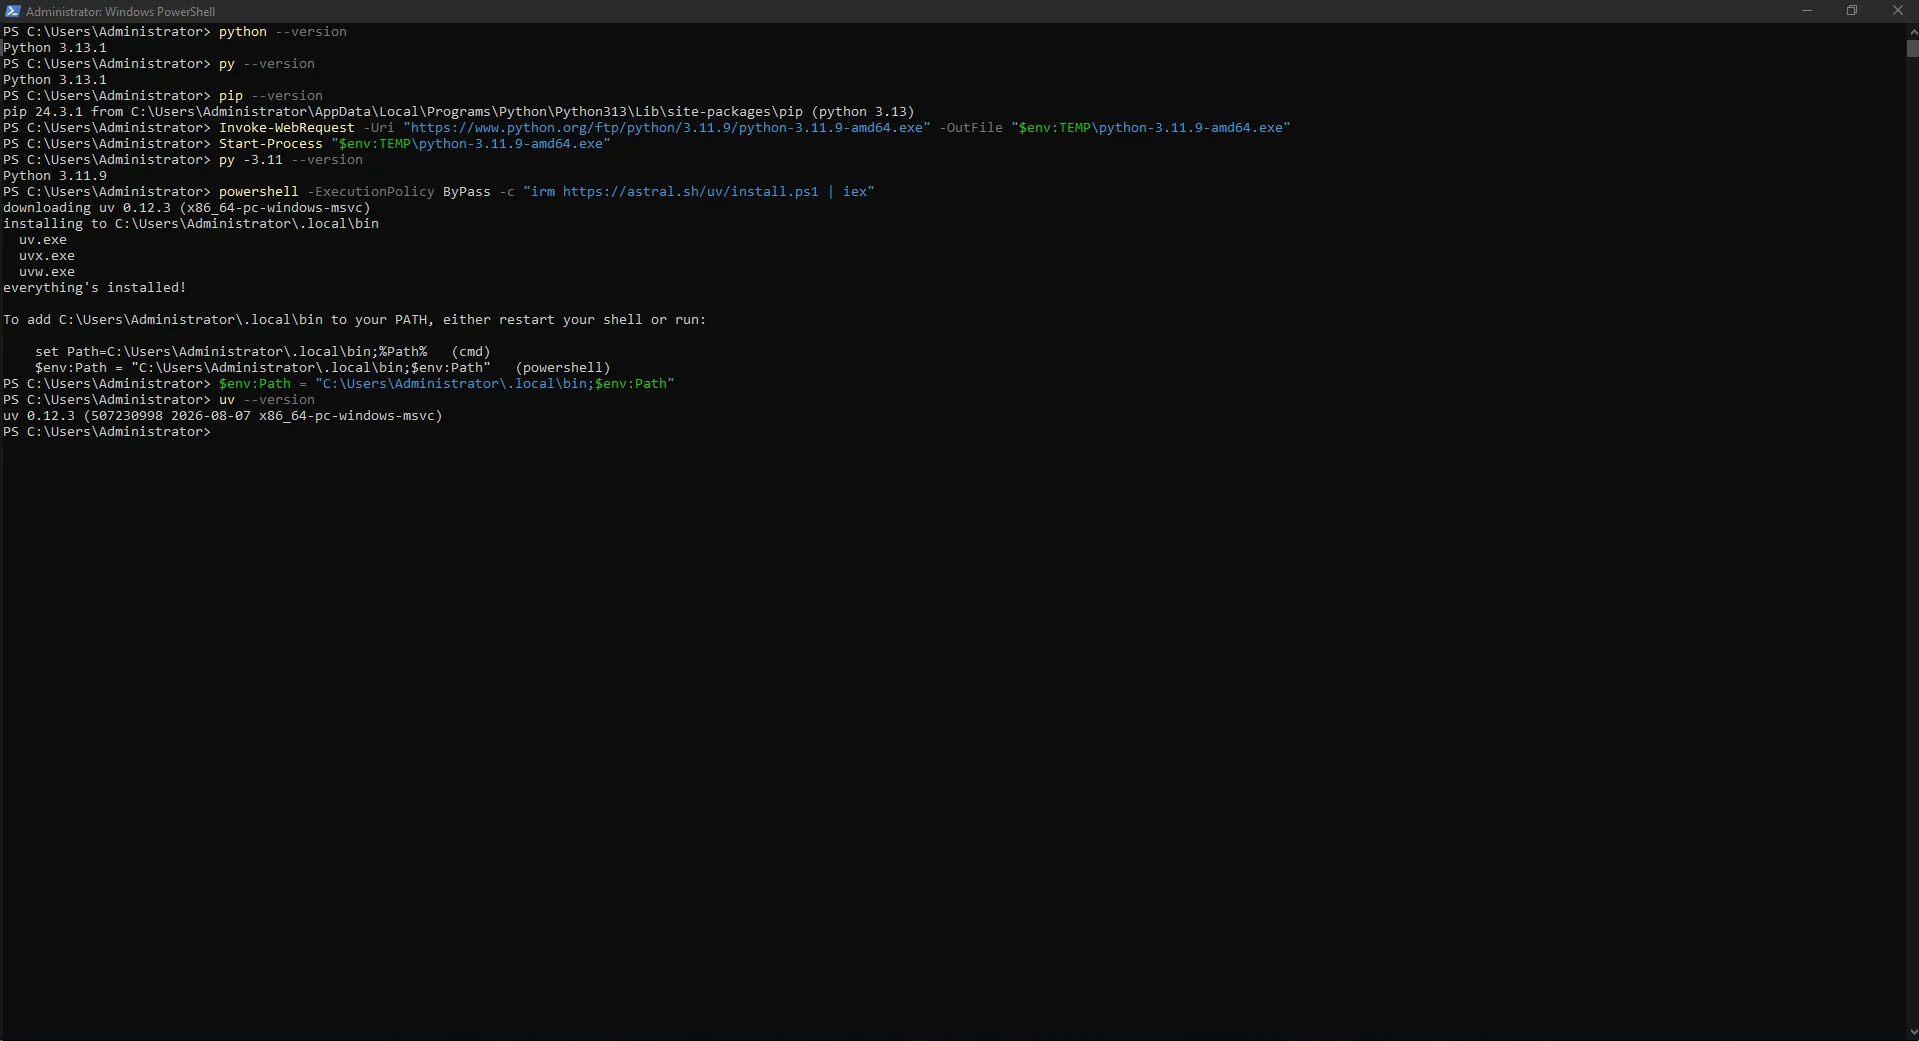This screenshot has width=1919, height=1041.
Task: Click the PowerShell icon in the title bar
Action: [x=12, y=11]
